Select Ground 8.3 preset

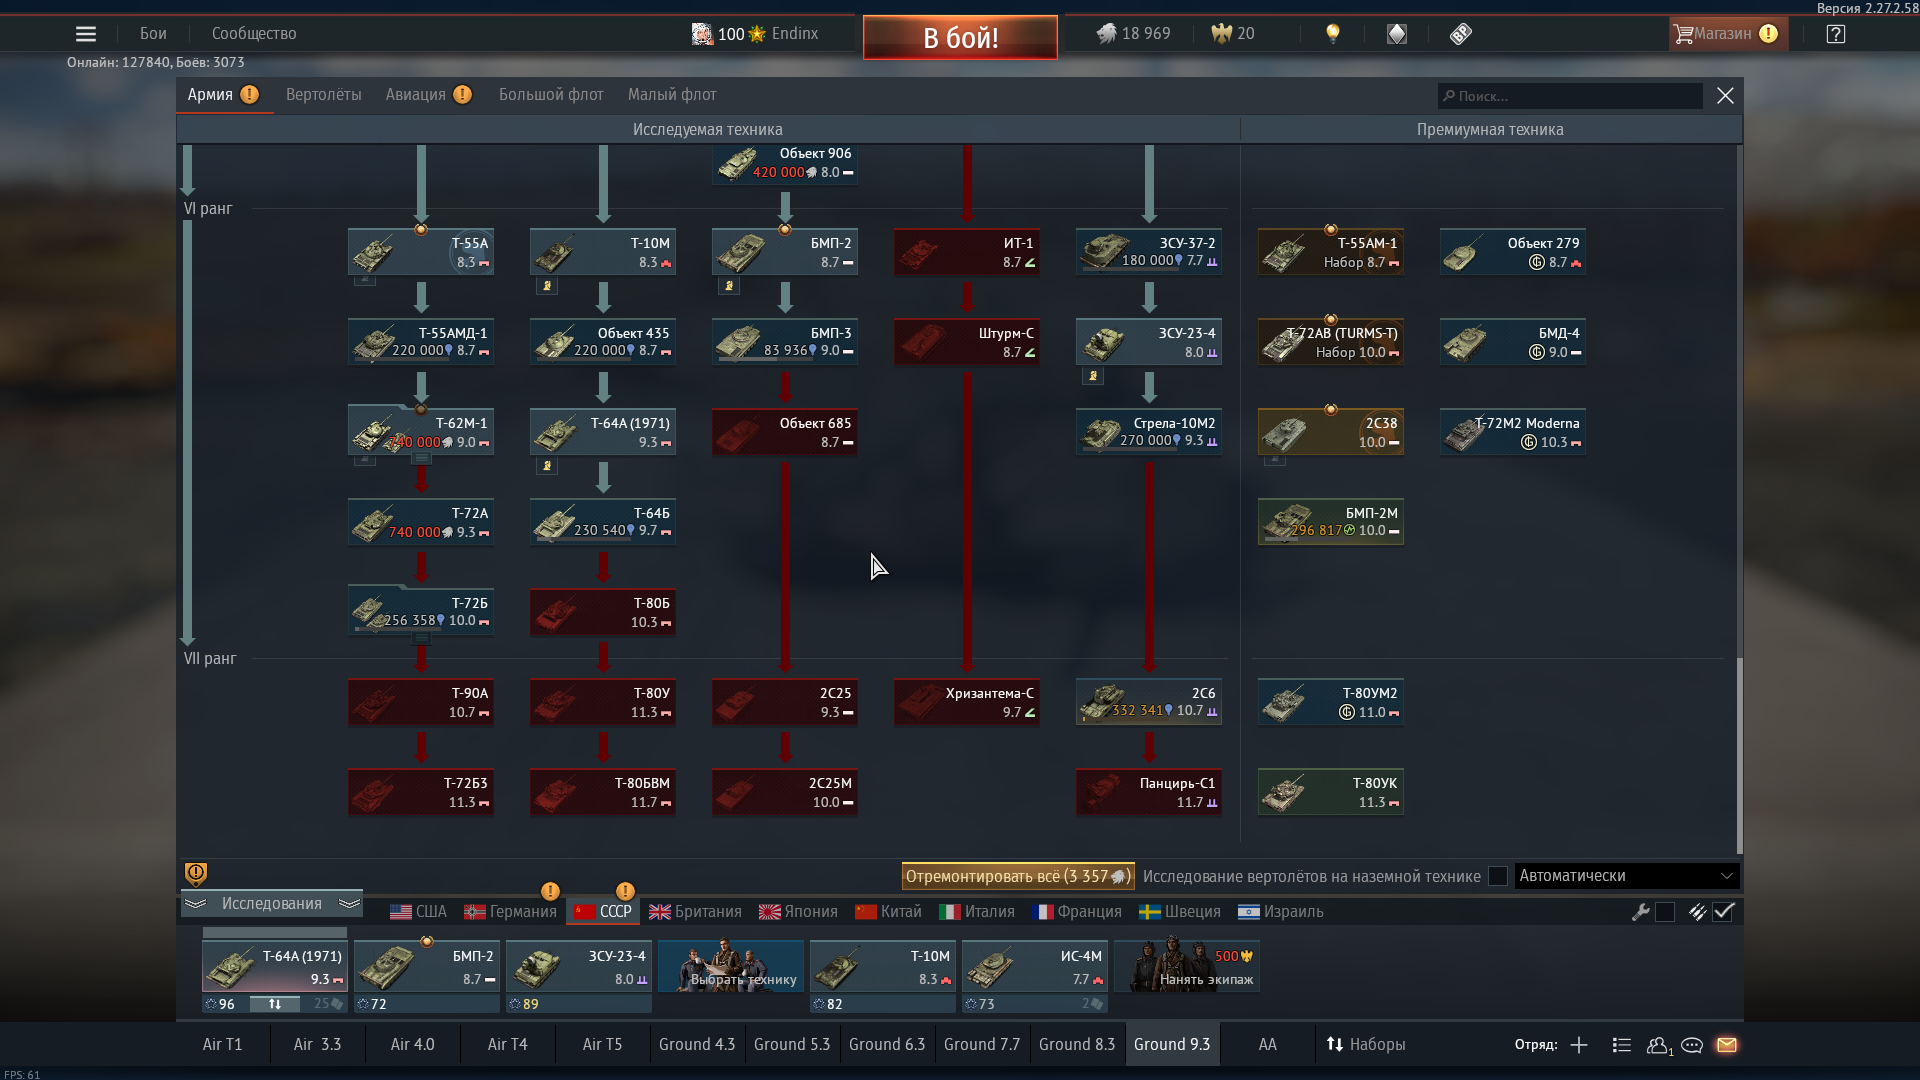tap(1077, 1045)
